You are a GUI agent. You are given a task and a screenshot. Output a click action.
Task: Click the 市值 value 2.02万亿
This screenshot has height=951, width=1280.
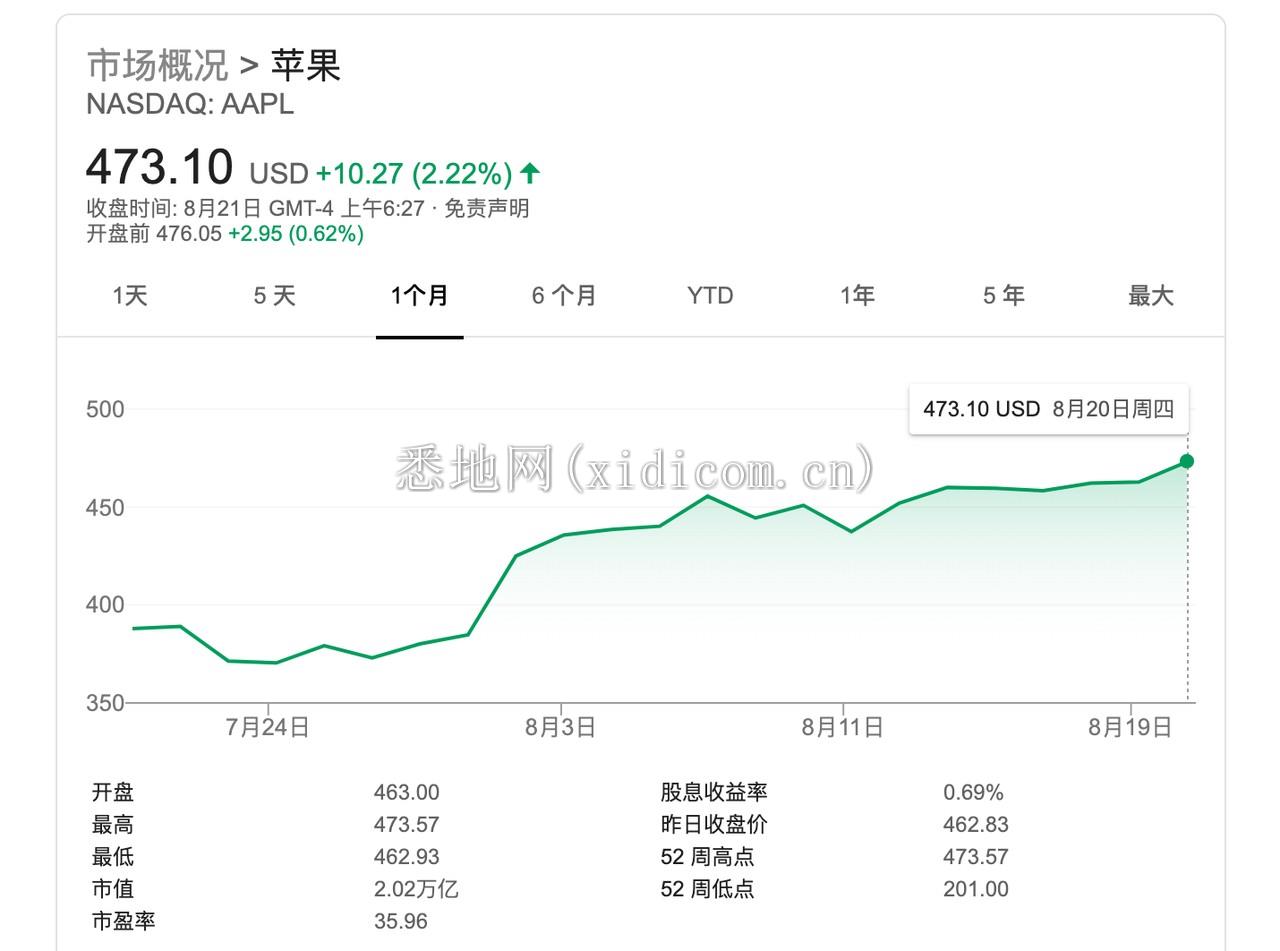pos(416,889)
